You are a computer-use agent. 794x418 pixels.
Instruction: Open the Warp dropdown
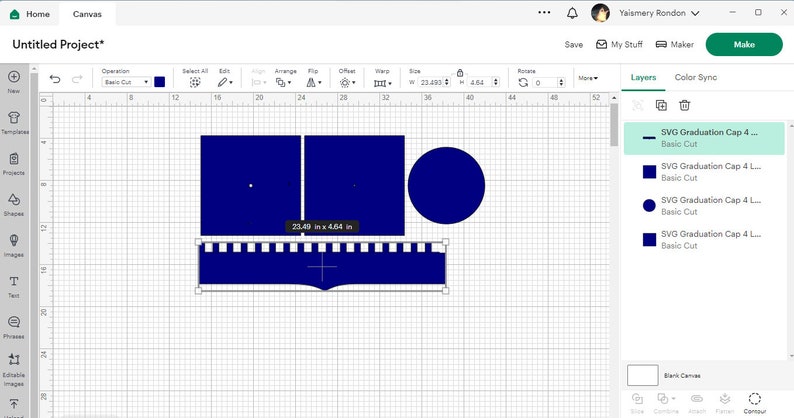383,83
